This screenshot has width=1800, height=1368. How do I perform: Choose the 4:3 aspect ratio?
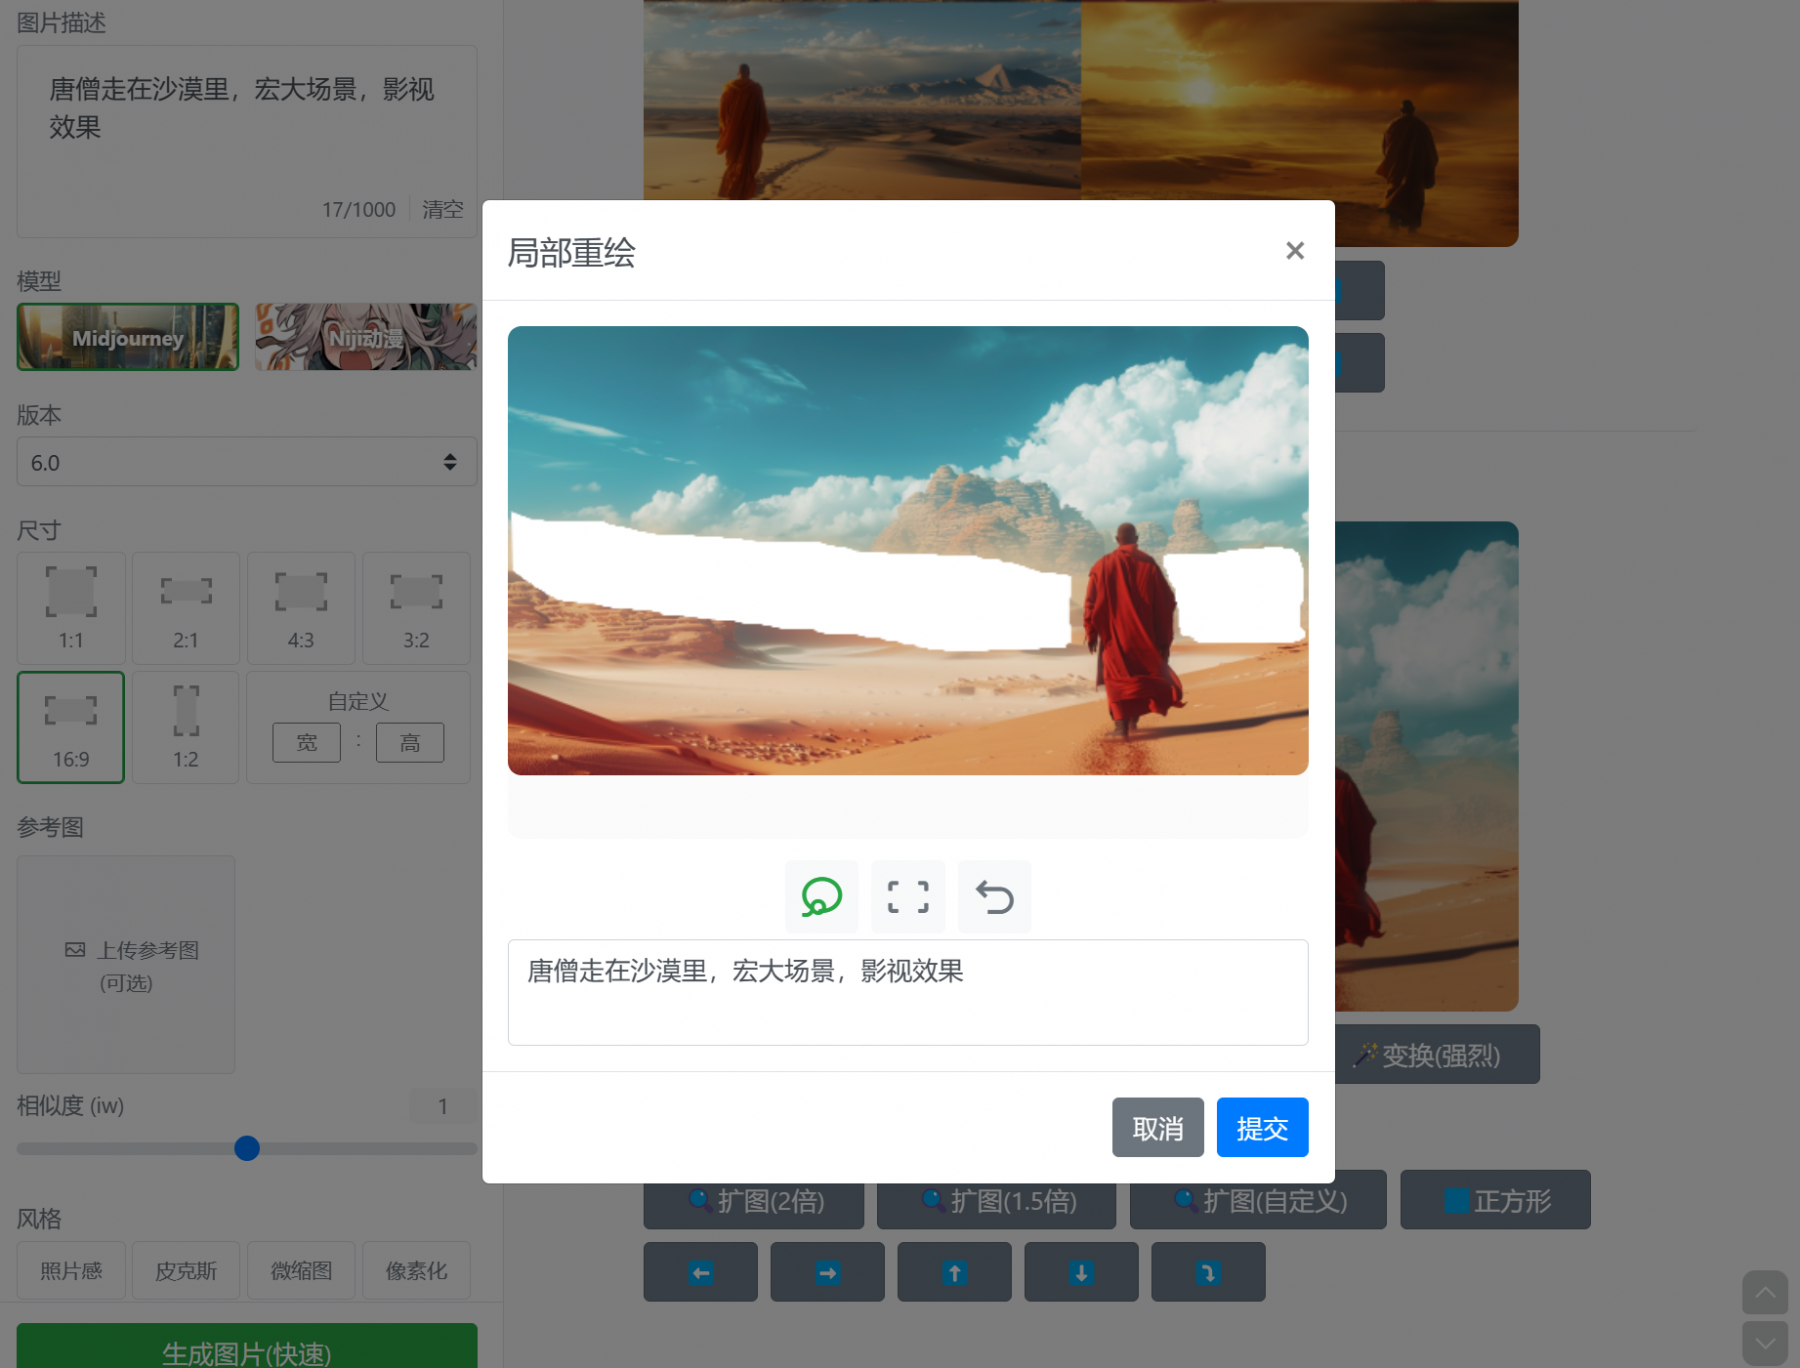coord(301,608)
